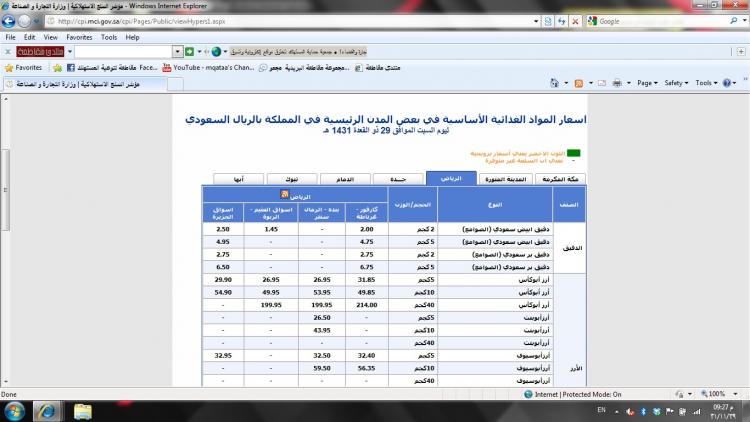Open the View menu
Image resolution: width=750 pixels, height=422 pixels.
tap(49, 37)
